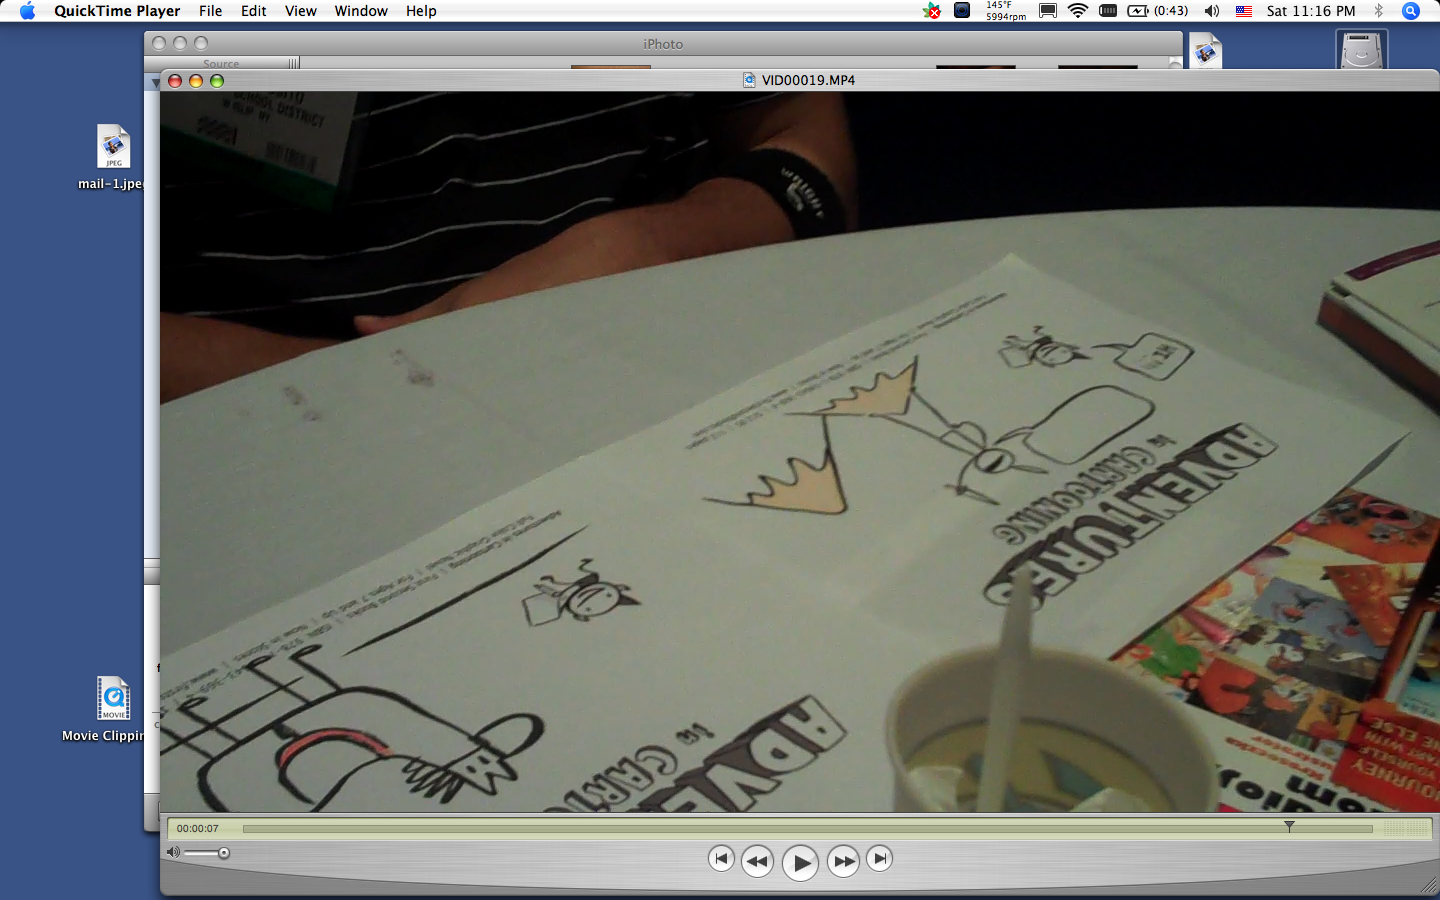Viewport: 1440px width, 900px height.
Task: Adjust the QuickTime volume slider knob
Action: point(224,853)
